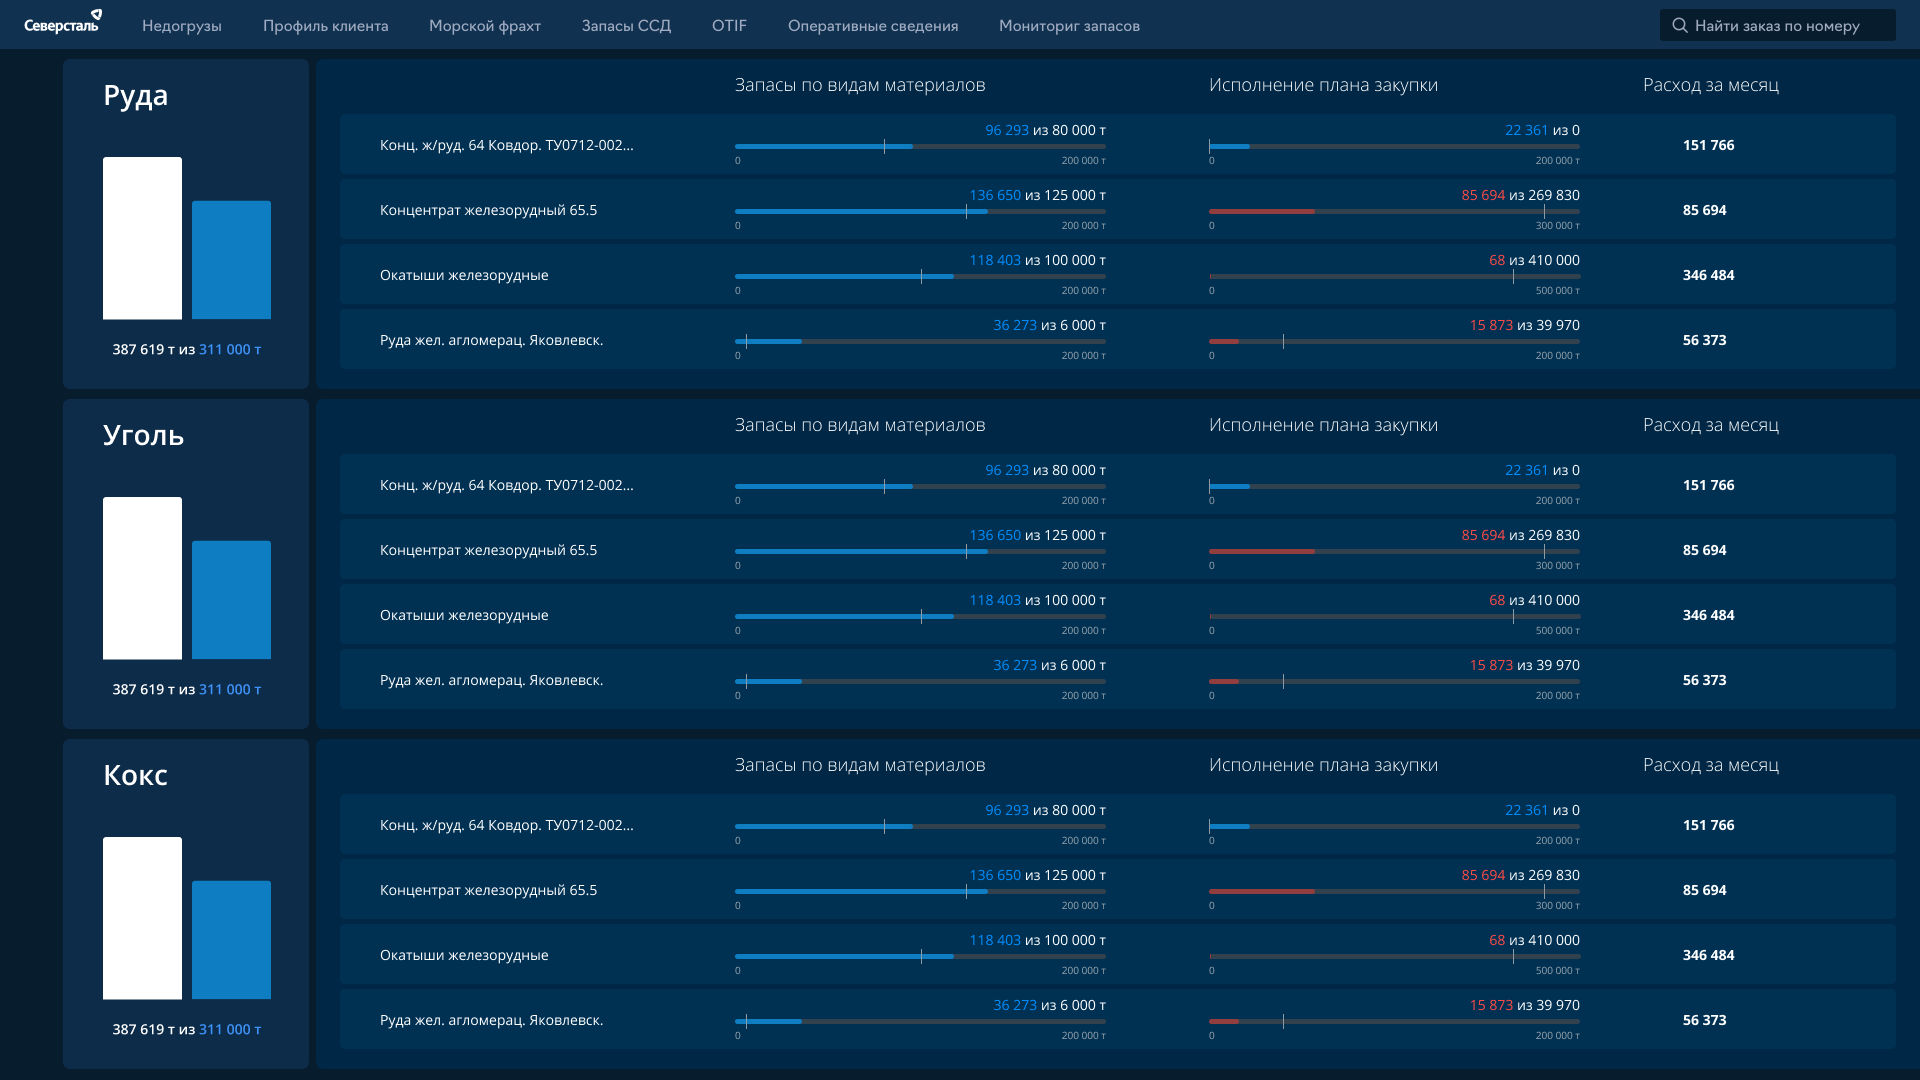Screen dimensions: 1920x1080
Task: Click the Окатыши железорудные stock bar in Руда
Action: pyautogui.click(x=920, y=277)
